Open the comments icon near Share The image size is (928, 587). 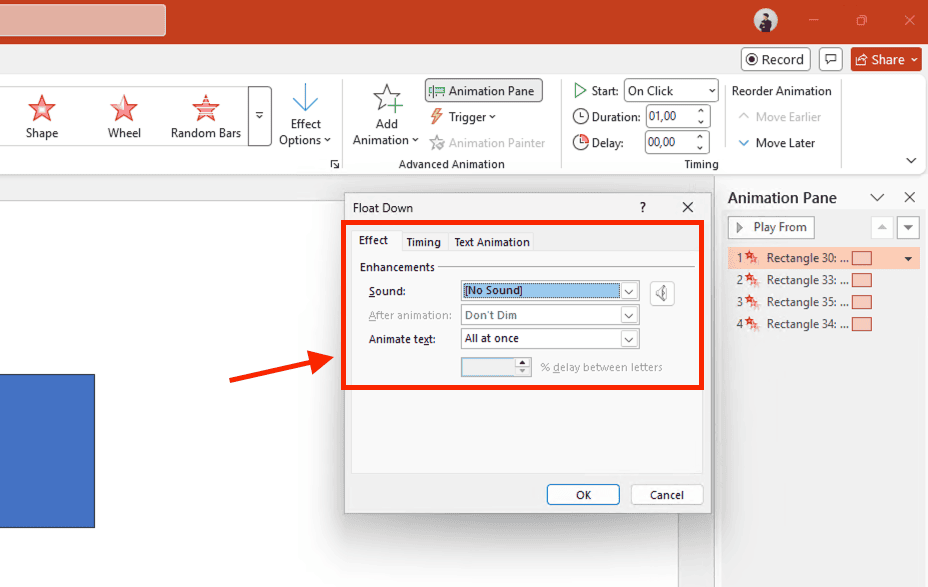coord(830,59)
